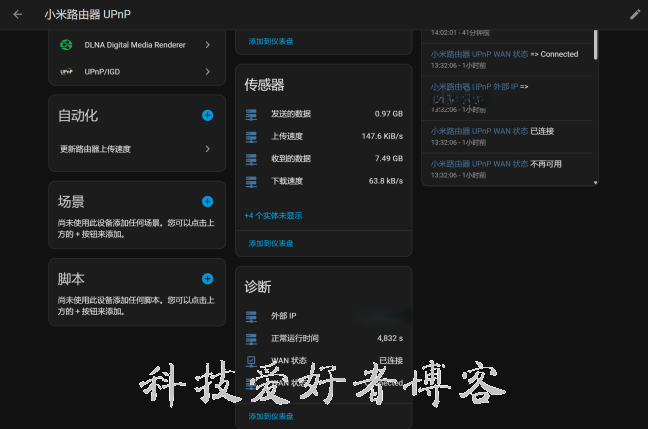This screenshot has width=648, height=429.
Task: Show the +4 个实体未显示 hidden entities
Action: tap(273, 215)
